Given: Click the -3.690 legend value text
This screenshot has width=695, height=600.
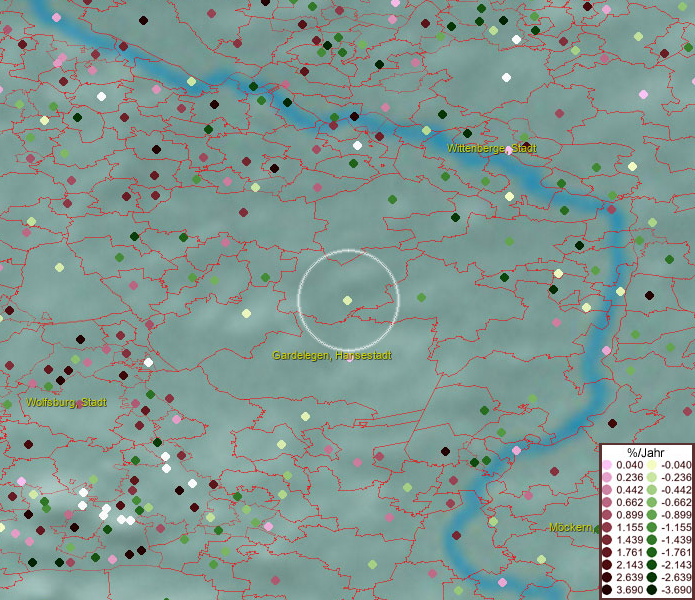Looking at the screenshot, I should (x=676, y=590).
